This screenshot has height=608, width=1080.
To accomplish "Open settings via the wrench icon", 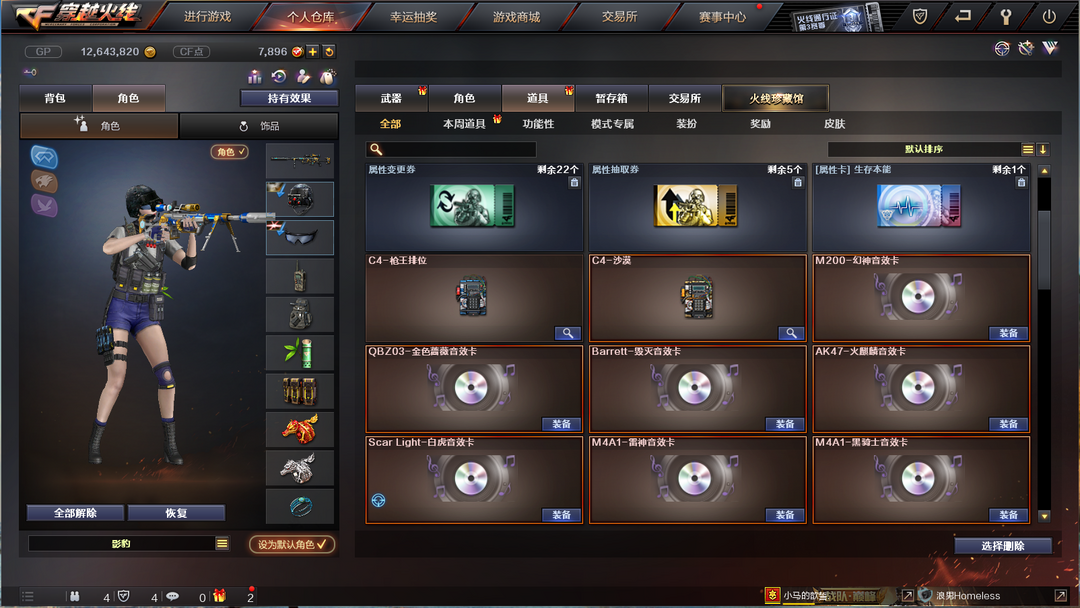I will click(x=1006, y=17).
